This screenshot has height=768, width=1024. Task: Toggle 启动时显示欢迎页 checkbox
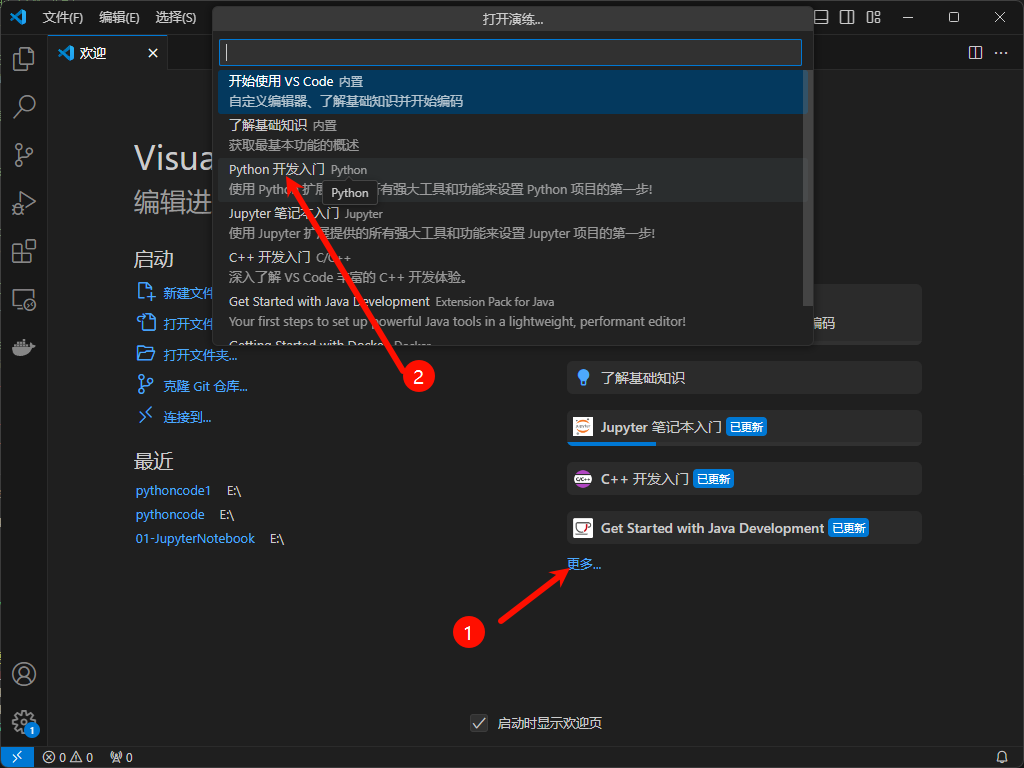point(479,723)
